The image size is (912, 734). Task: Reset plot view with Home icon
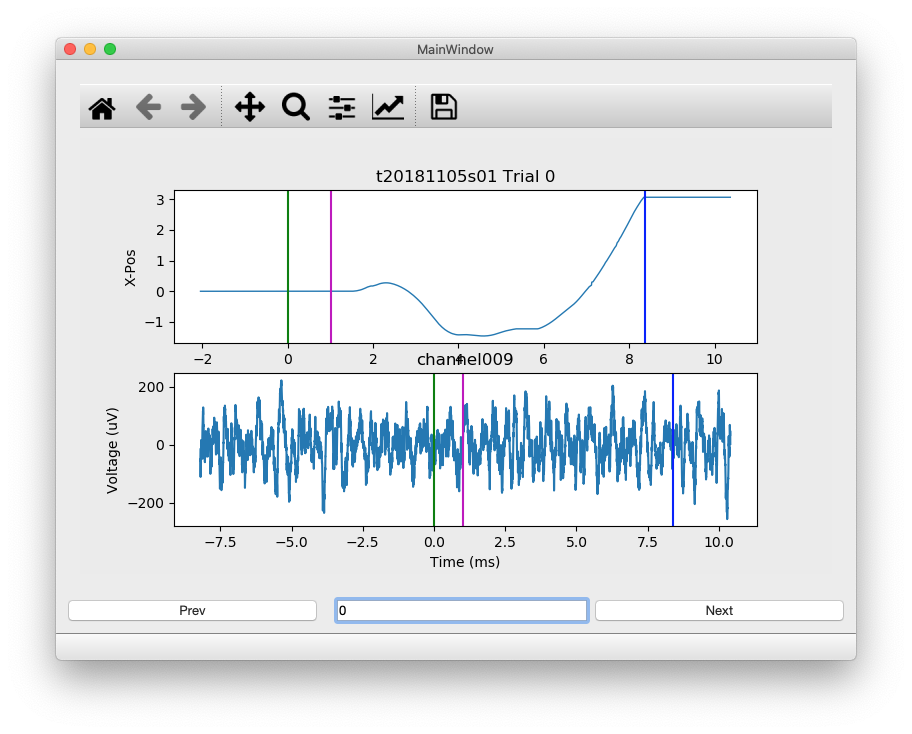tap(102, 108)
